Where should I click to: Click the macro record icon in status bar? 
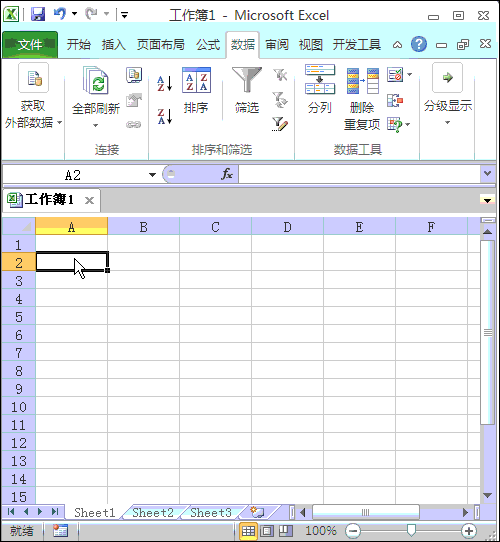tap(60, 531)
